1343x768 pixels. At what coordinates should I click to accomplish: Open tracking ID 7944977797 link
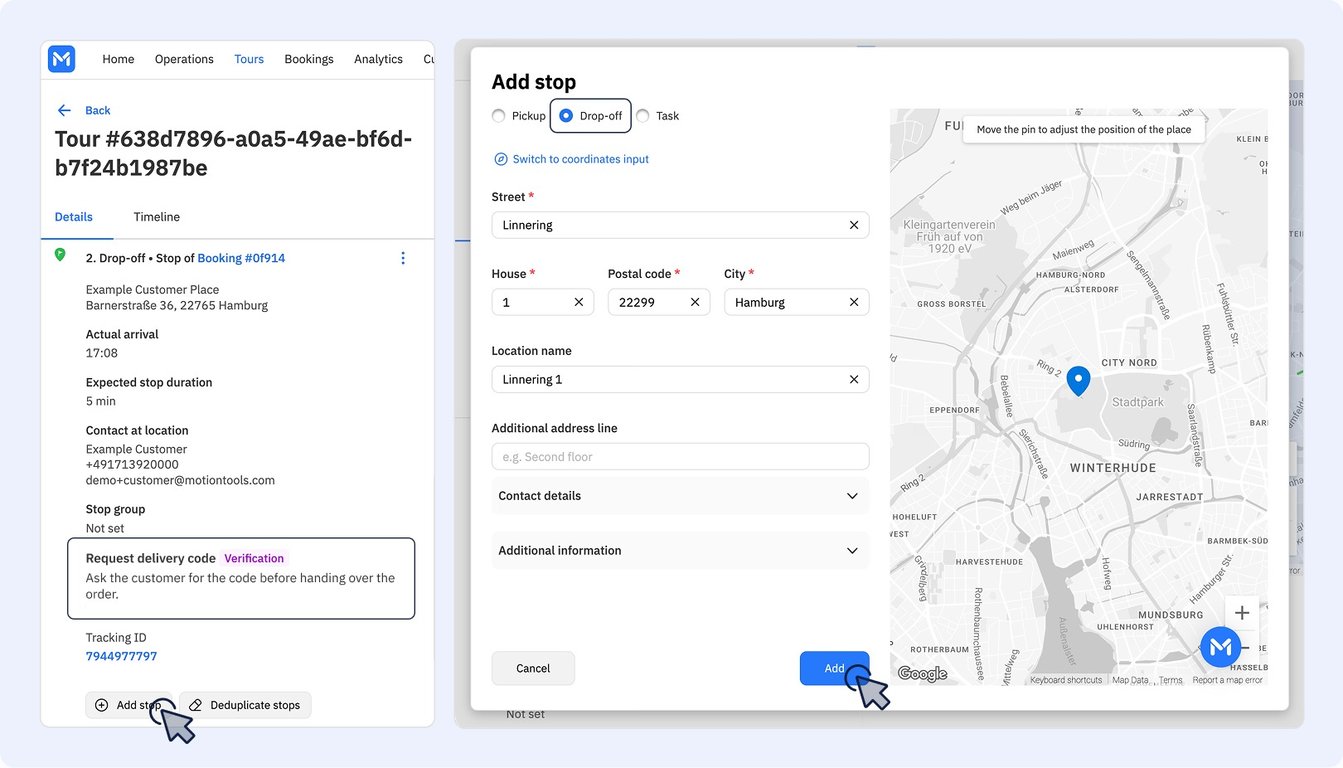click(x=121, y=656)
